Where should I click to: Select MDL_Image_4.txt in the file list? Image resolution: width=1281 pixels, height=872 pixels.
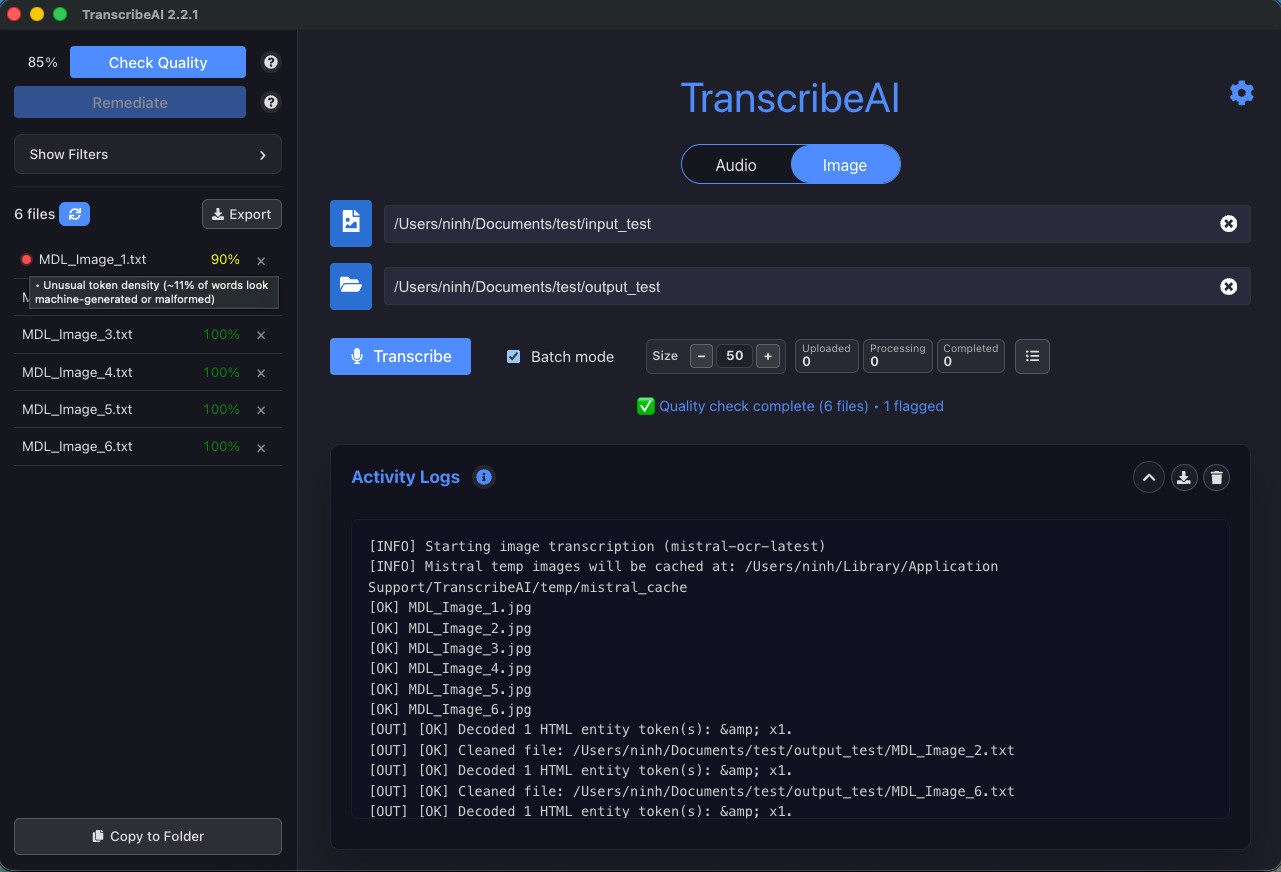click(77, 372)
